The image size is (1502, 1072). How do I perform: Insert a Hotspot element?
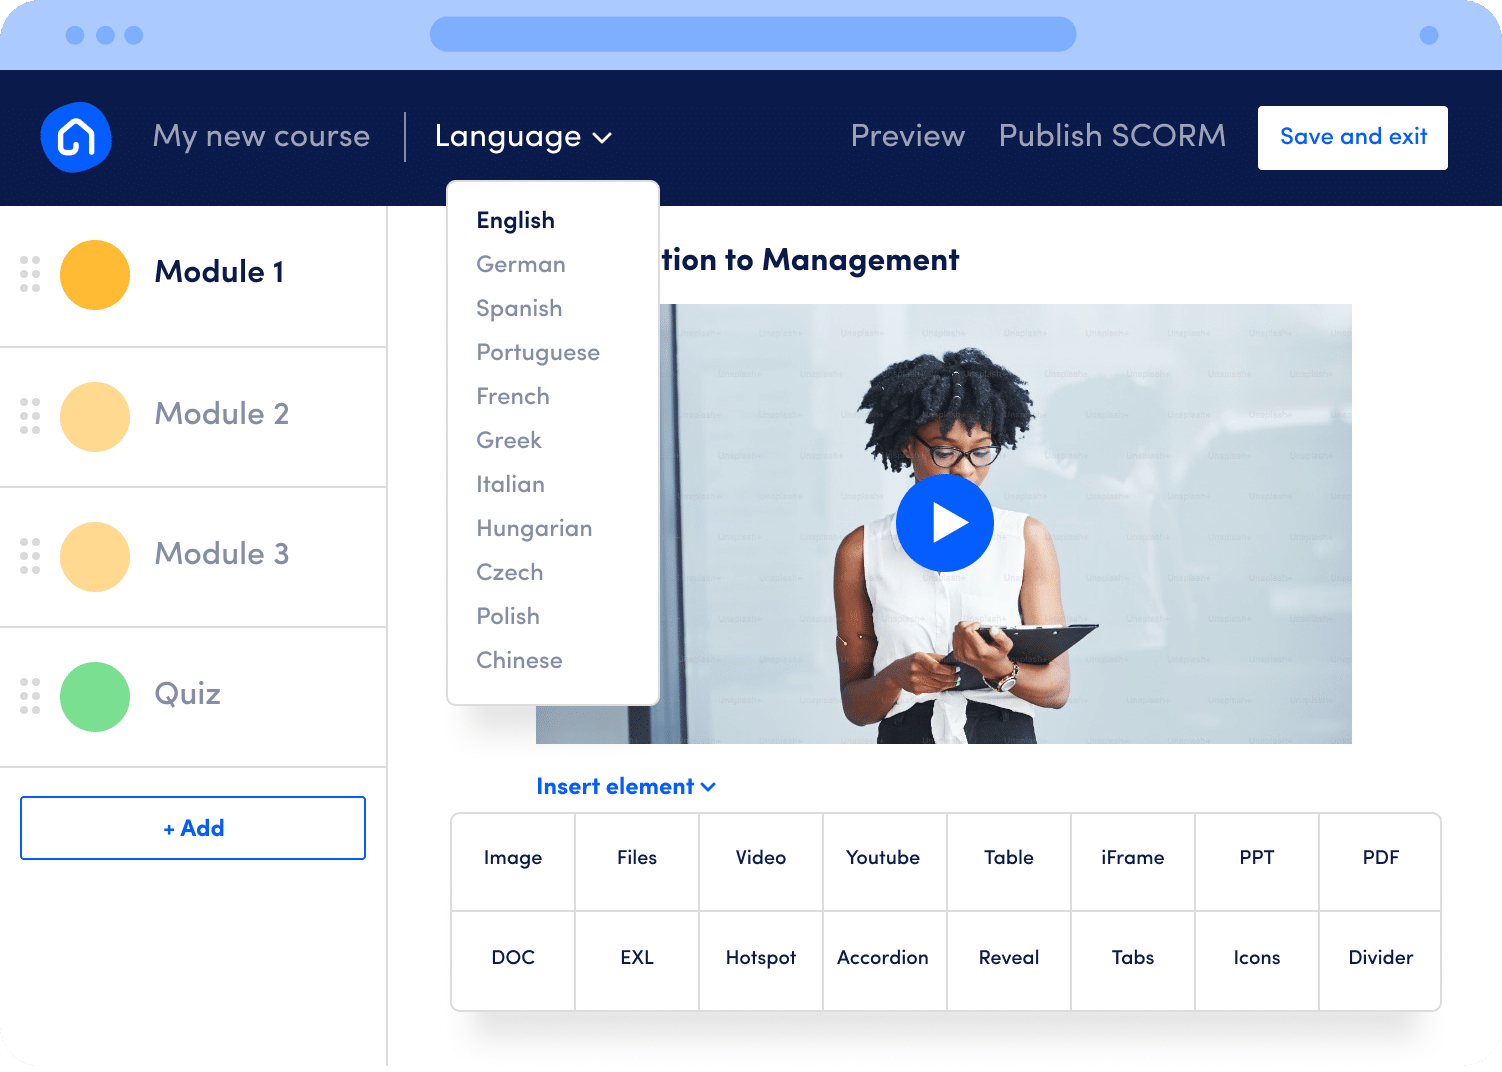pos(761,958)
